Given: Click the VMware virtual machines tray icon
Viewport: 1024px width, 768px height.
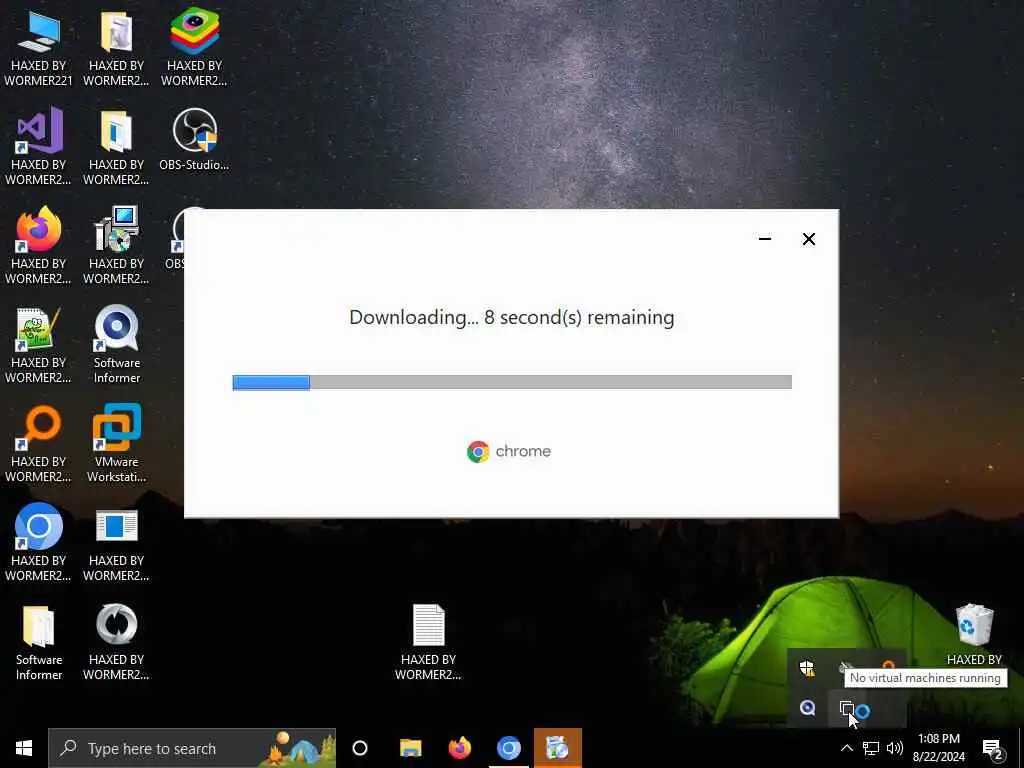Looking at the screenshot, I should 848,709.
